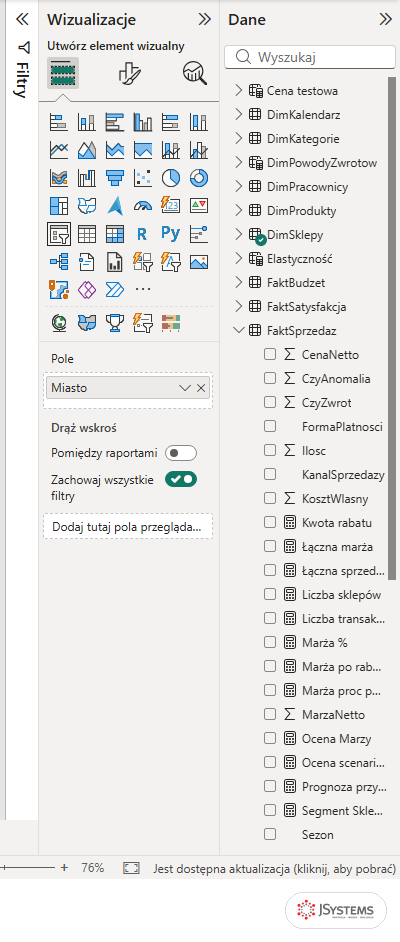Disable Zachowaj wszystkie filtry switch
This screenshot has height=942, width=400.
pyautogui.click(x=181, y=479)
